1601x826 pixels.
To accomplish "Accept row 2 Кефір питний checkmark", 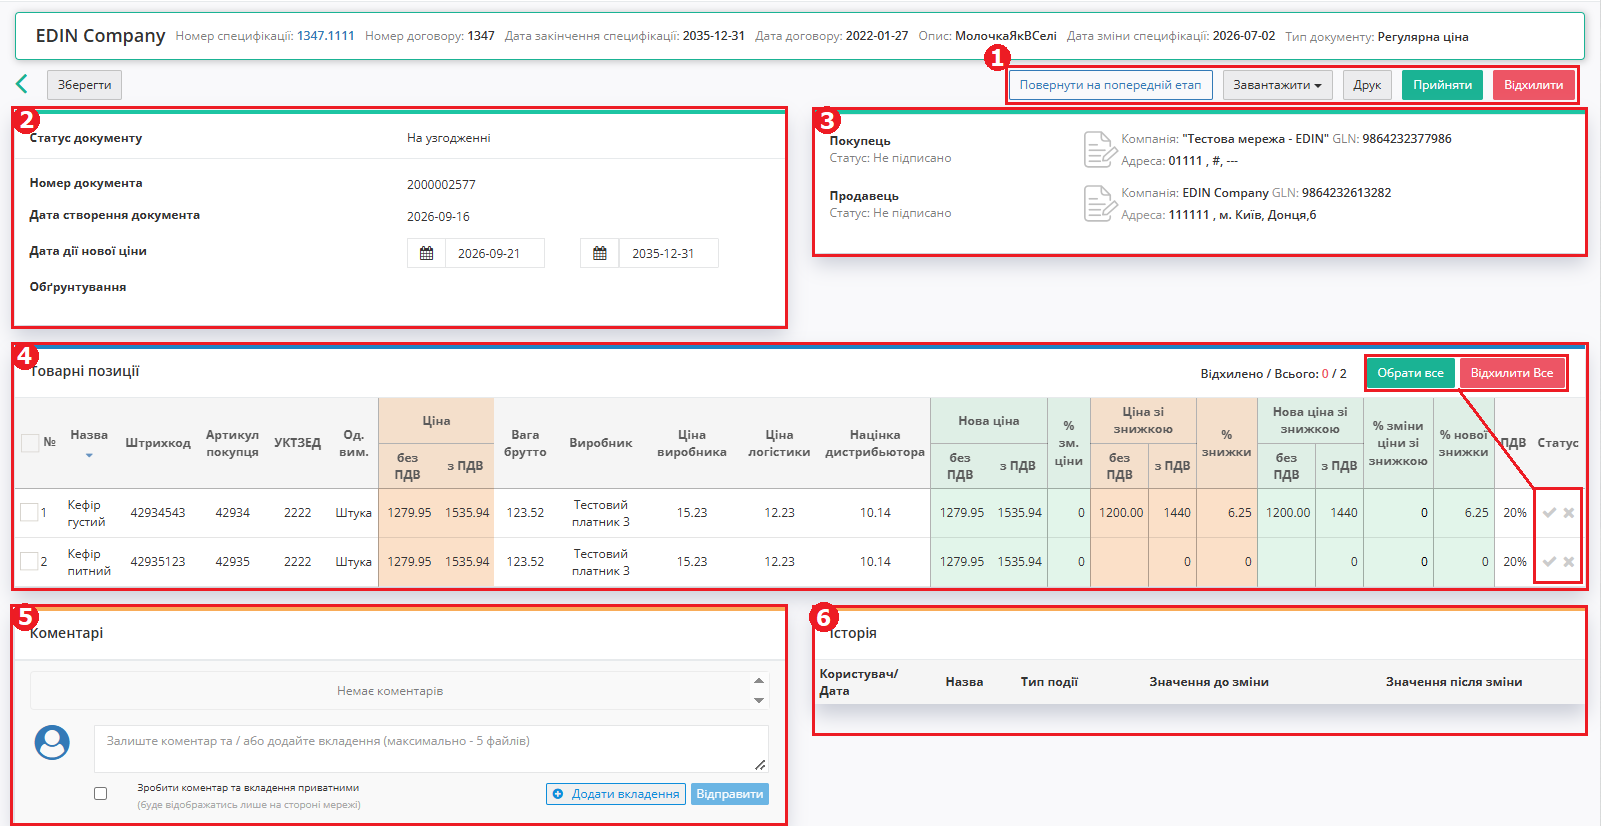I will (1549, 561).
